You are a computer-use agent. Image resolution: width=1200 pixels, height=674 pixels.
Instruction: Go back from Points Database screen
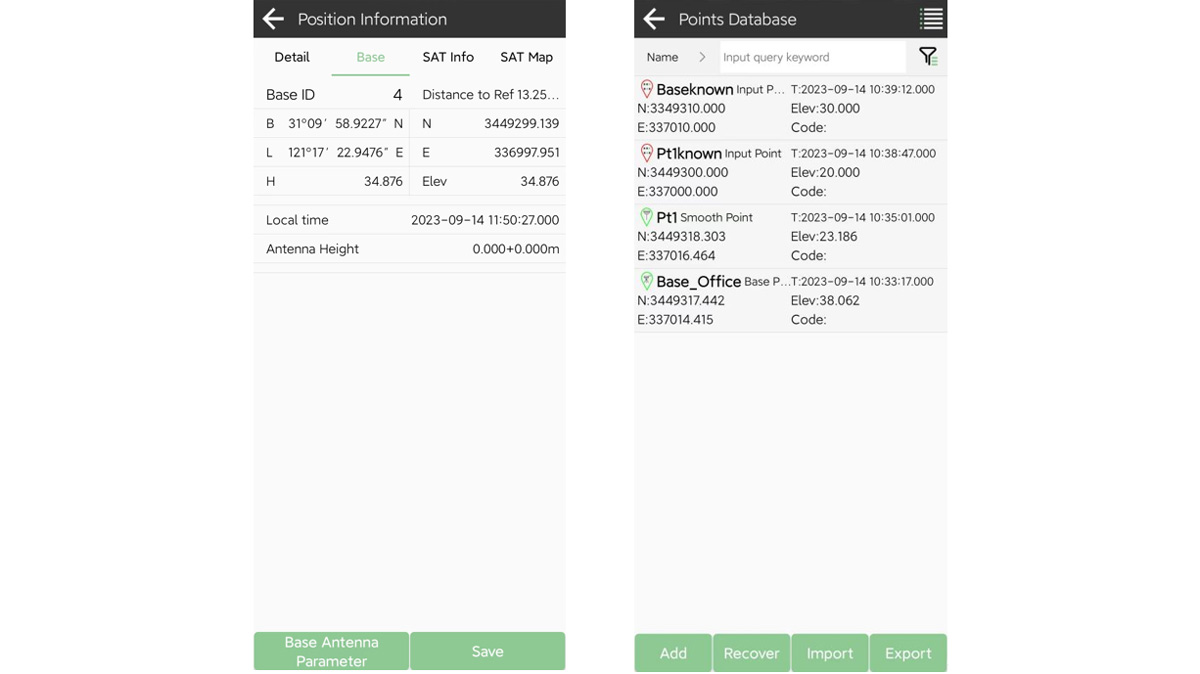654,19
